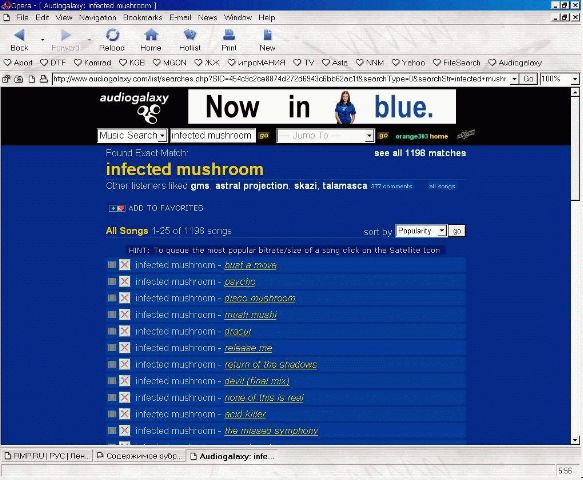Image resolution: width=583 pixels, height=480 pixels.
Task: Click the New page toolbar icon
Action: [267, 35]
